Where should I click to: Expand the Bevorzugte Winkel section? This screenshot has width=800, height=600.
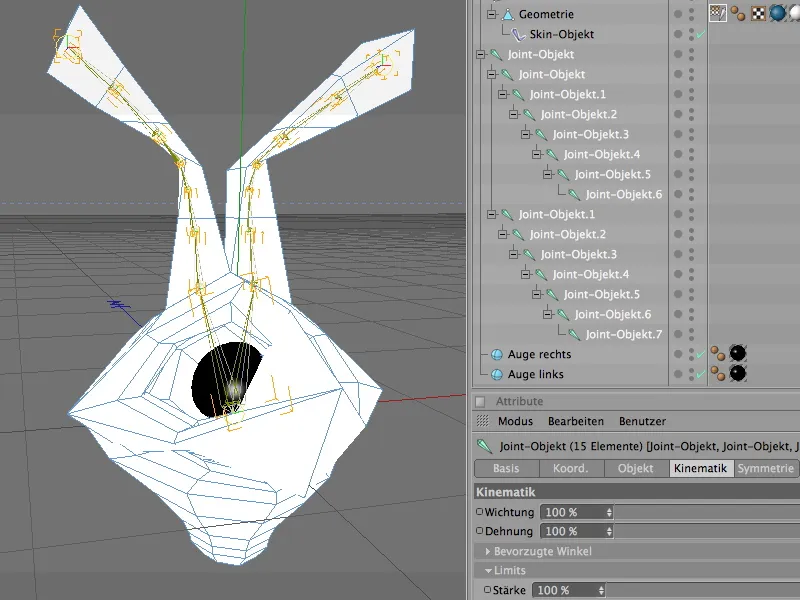tap(488, 552)
